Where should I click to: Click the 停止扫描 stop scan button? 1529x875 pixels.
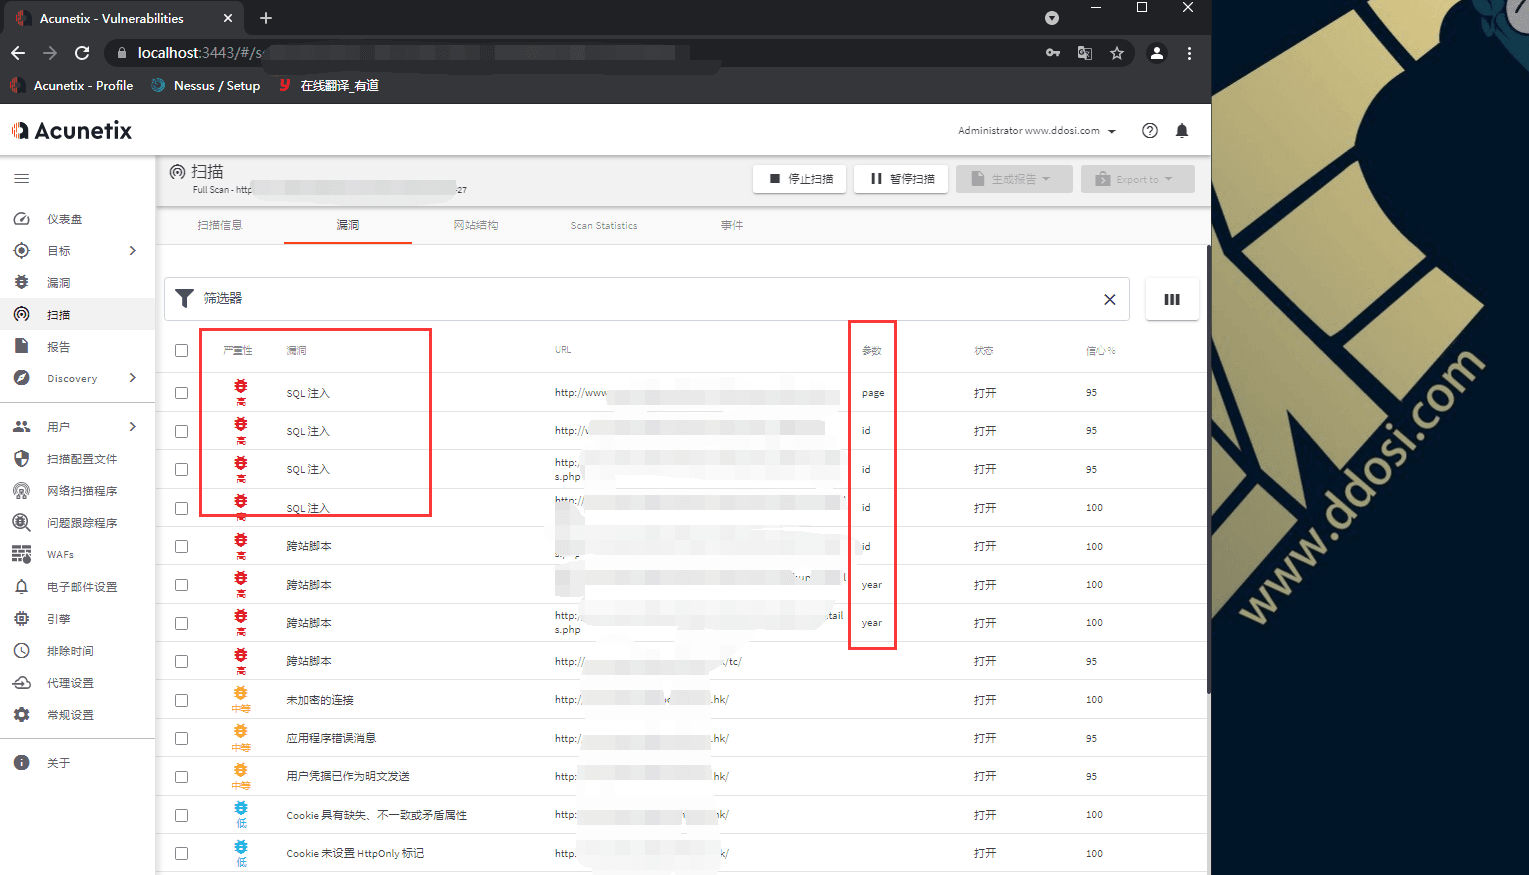[800, 179]
